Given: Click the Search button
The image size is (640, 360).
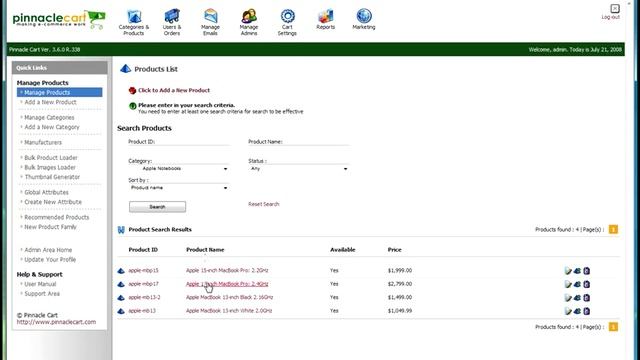Looking at the screenshot, I should [x=157, y=207].
